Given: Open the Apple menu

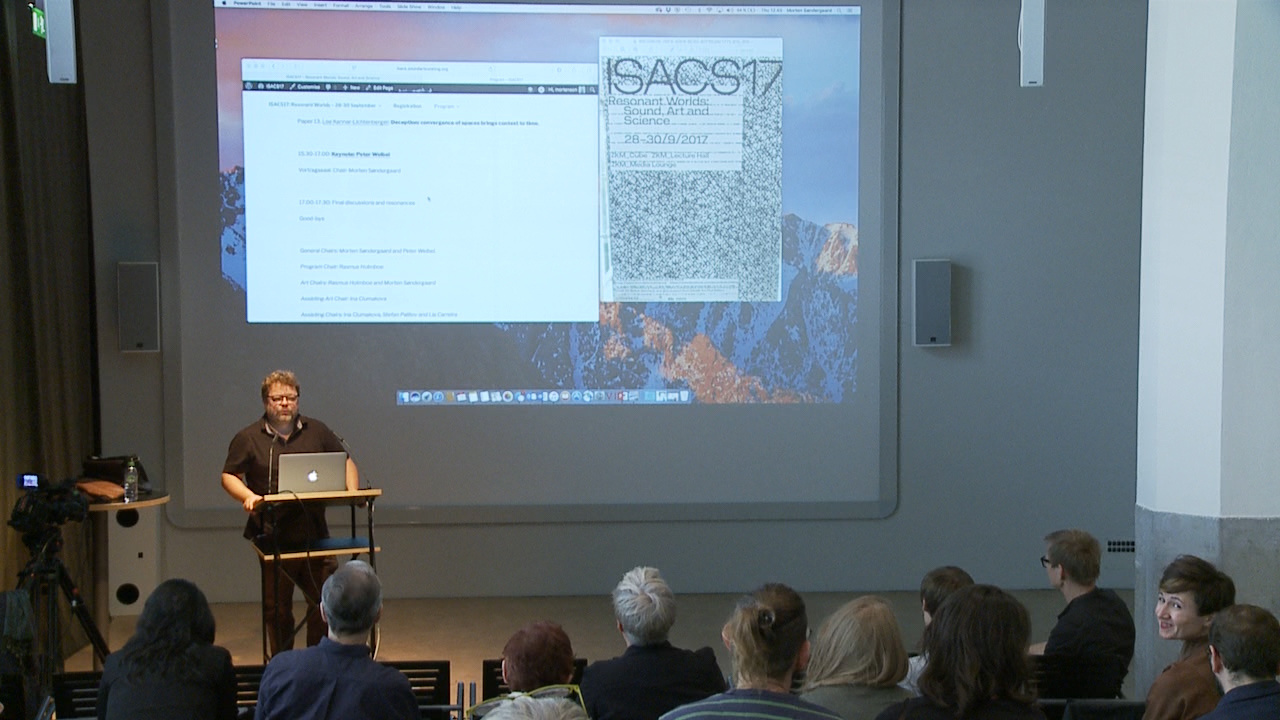Looking at the screenshot, I should (224, 4).
